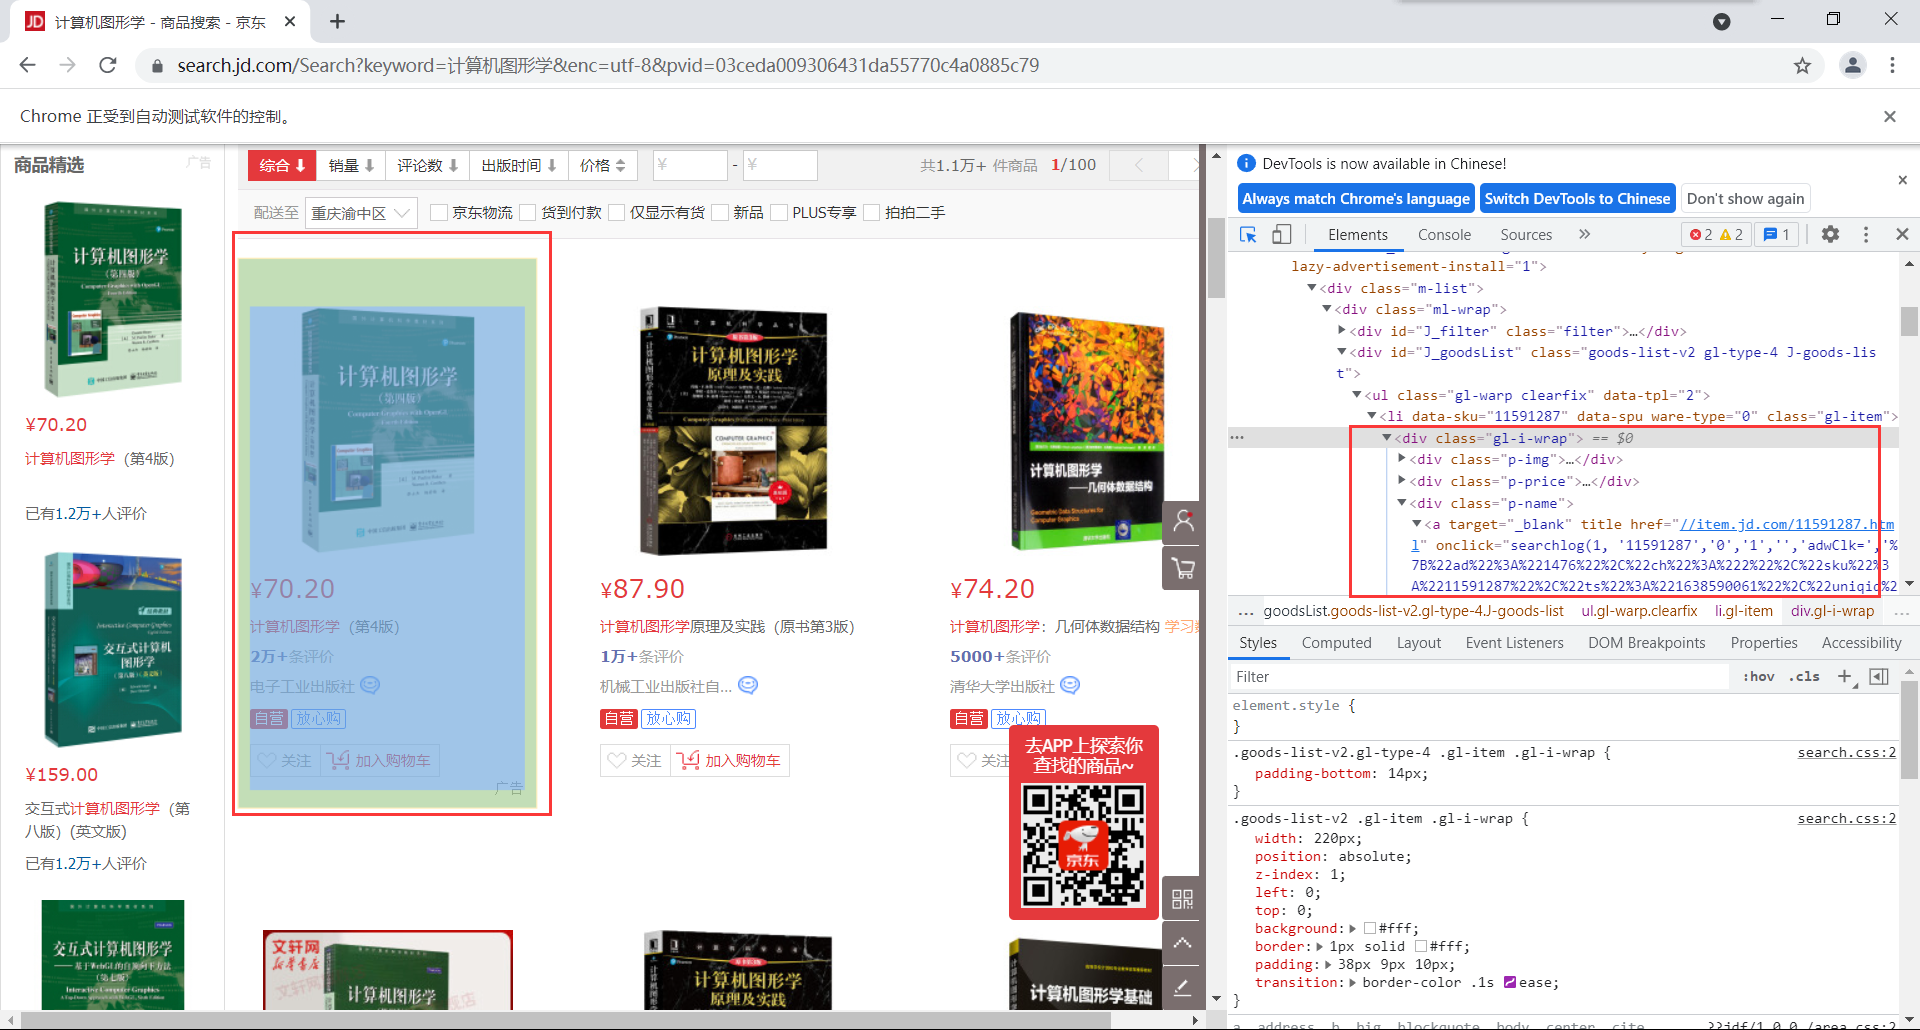This screenshot has width=1920, height=1030.
Task: Open chat icon next to 清华大学出版社
Action: (1070, 685)
